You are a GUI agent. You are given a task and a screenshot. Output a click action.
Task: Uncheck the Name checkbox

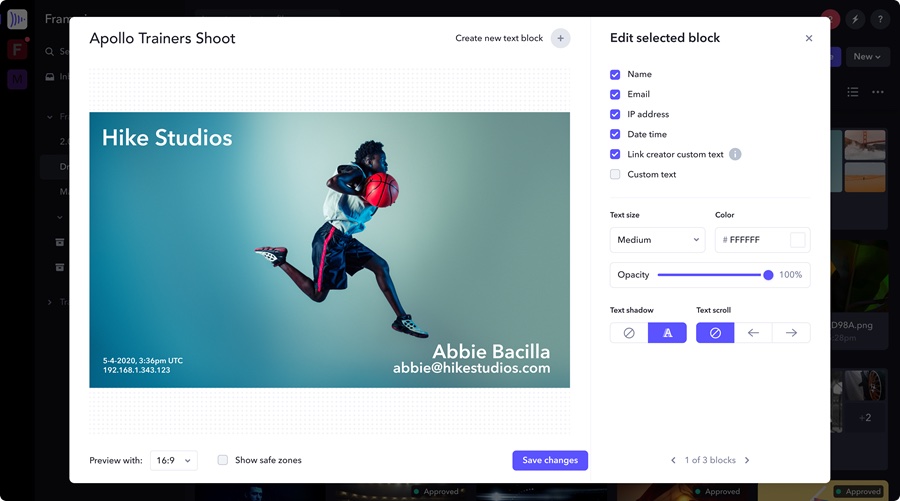[615, 74]
